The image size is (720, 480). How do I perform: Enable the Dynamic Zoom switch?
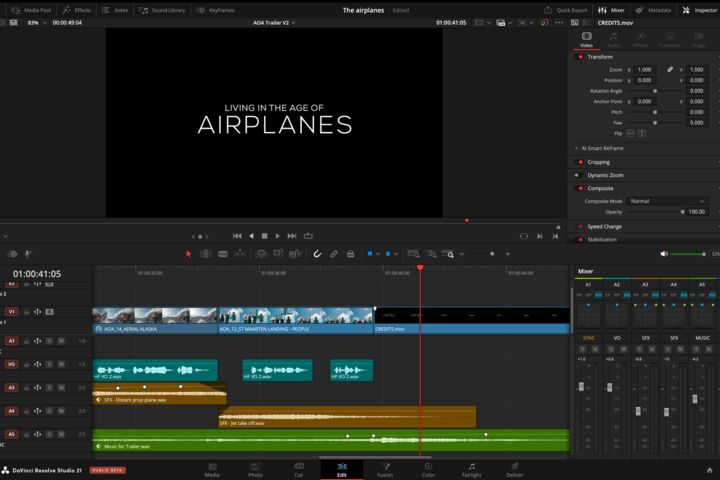(x=579, y=175)
